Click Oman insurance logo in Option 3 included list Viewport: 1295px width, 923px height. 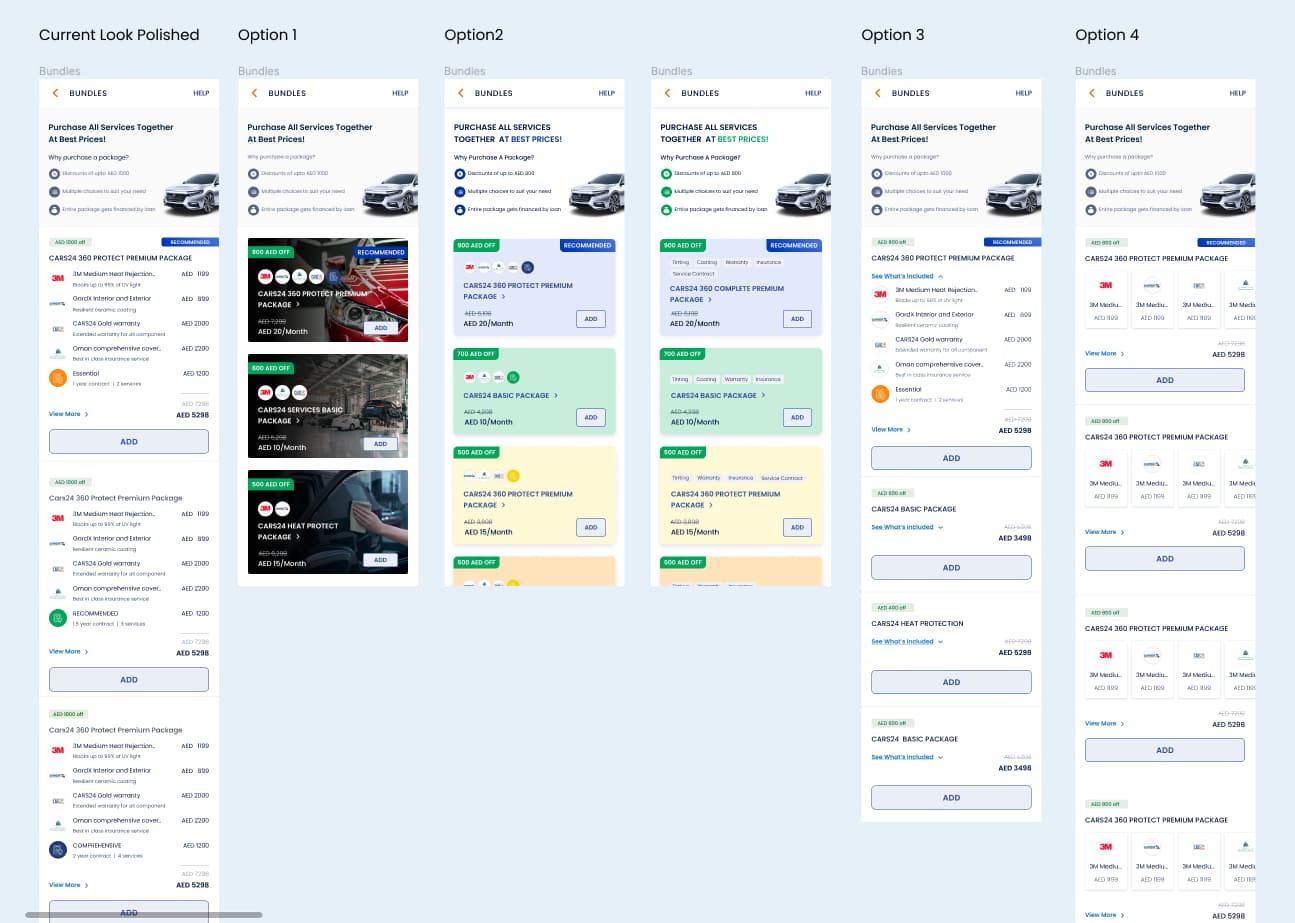click(880, 369)
